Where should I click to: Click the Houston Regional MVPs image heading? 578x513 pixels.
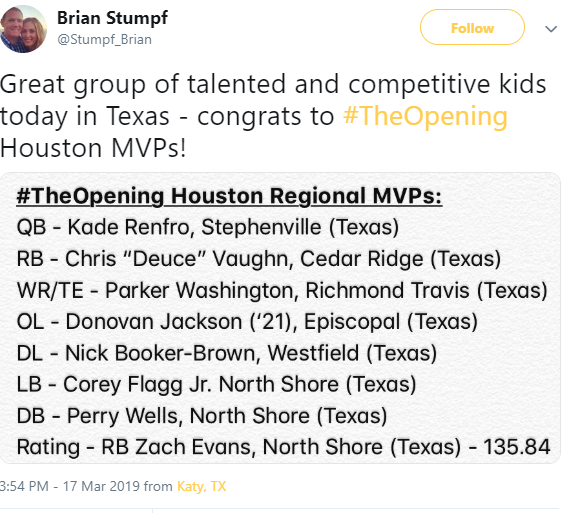(x=229, y=196)
